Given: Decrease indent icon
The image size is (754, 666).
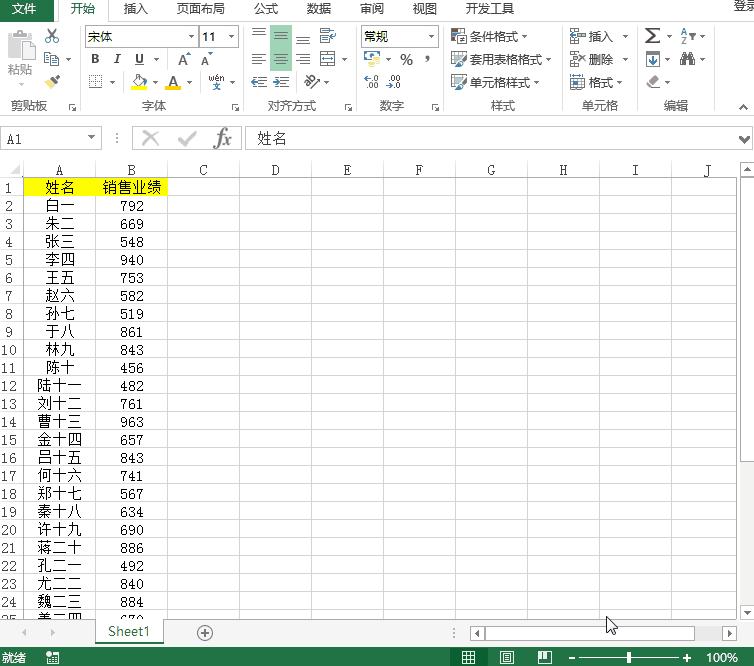Looking at the screenshot, I should coord(259,82).
